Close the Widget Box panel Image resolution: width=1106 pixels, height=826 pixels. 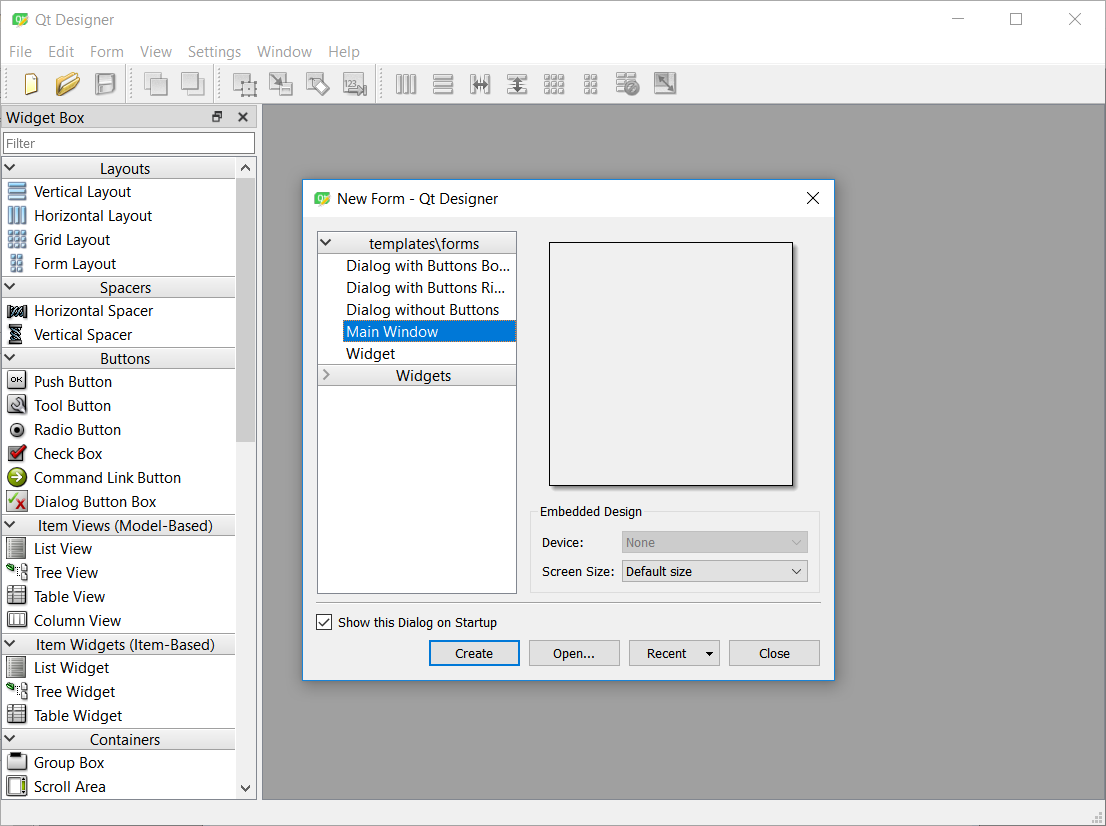pyautogui.click(x=243, y=117)
